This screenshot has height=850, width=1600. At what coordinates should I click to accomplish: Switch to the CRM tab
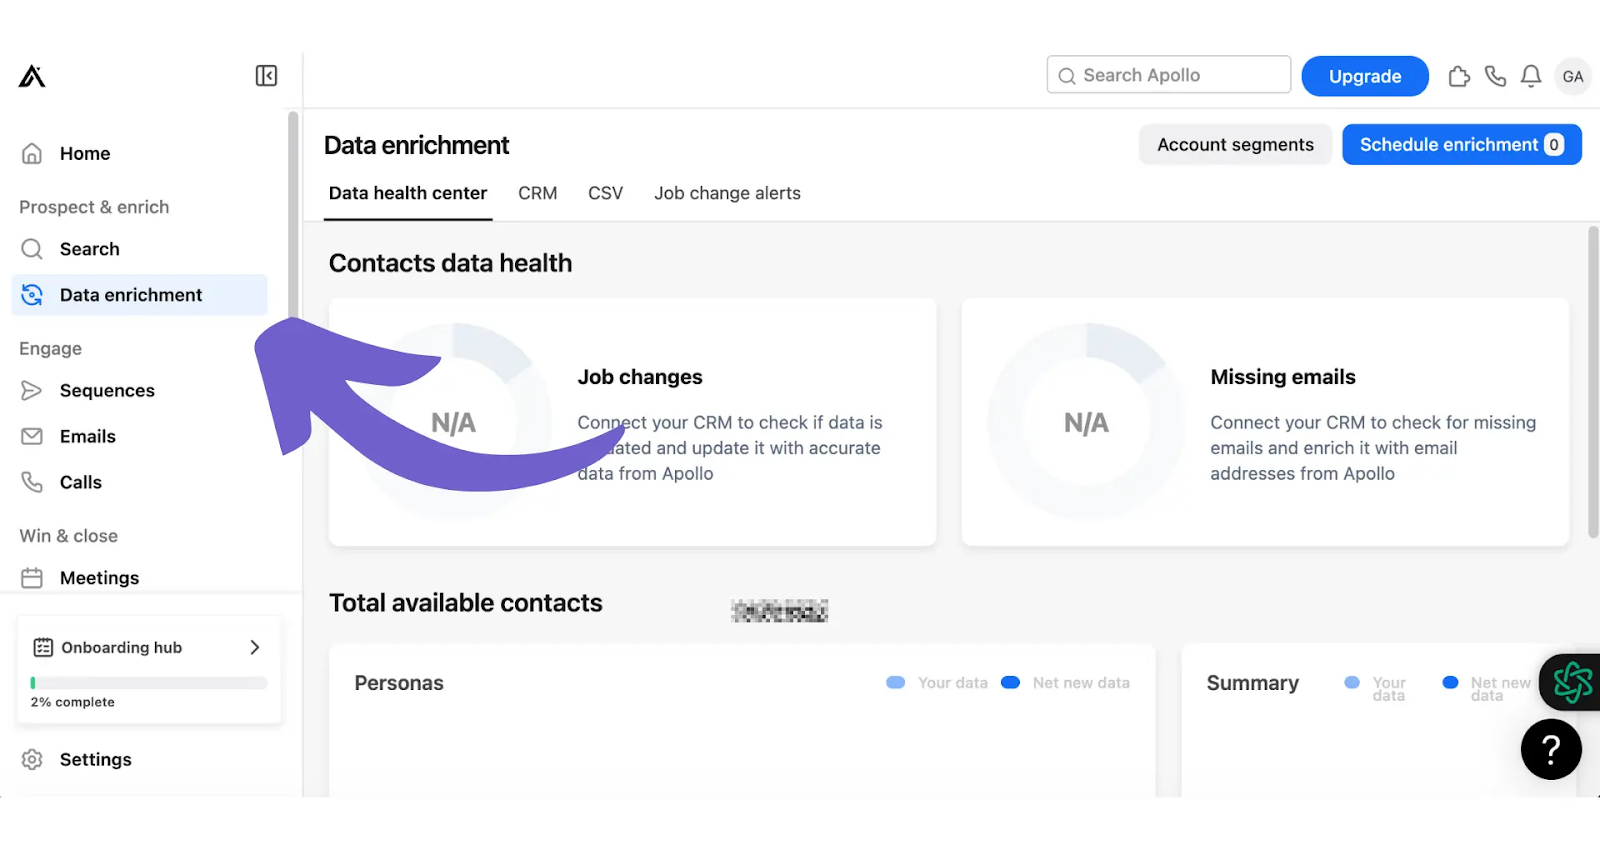538,194
